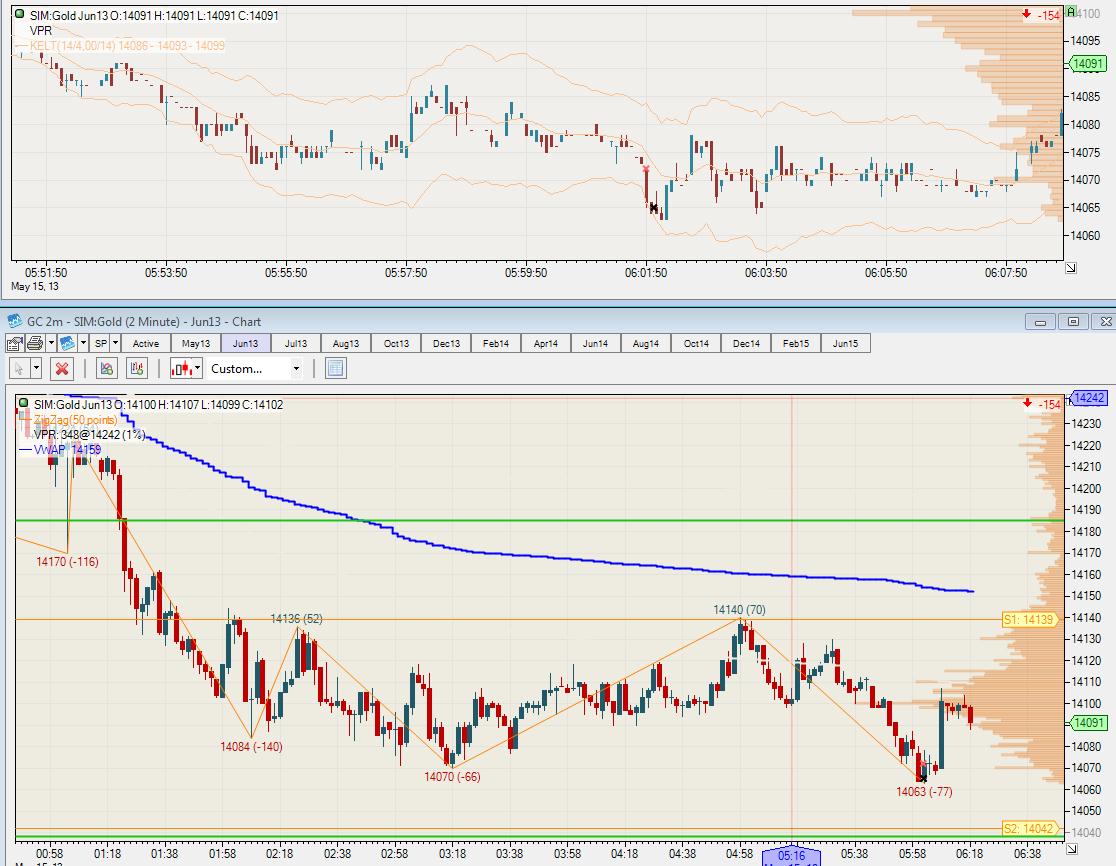The image size is (1116, 866).
Task: Select the Jul13 contract tab
Action: coord(296,343)
